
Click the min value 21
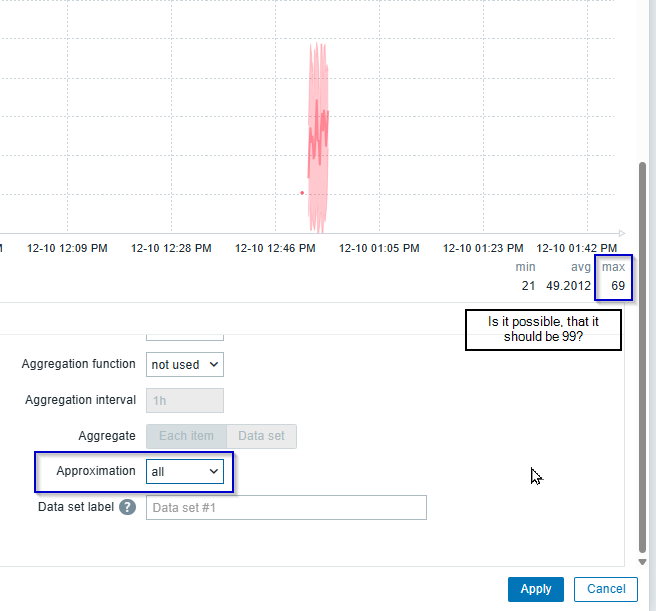[x=528, y=286]
